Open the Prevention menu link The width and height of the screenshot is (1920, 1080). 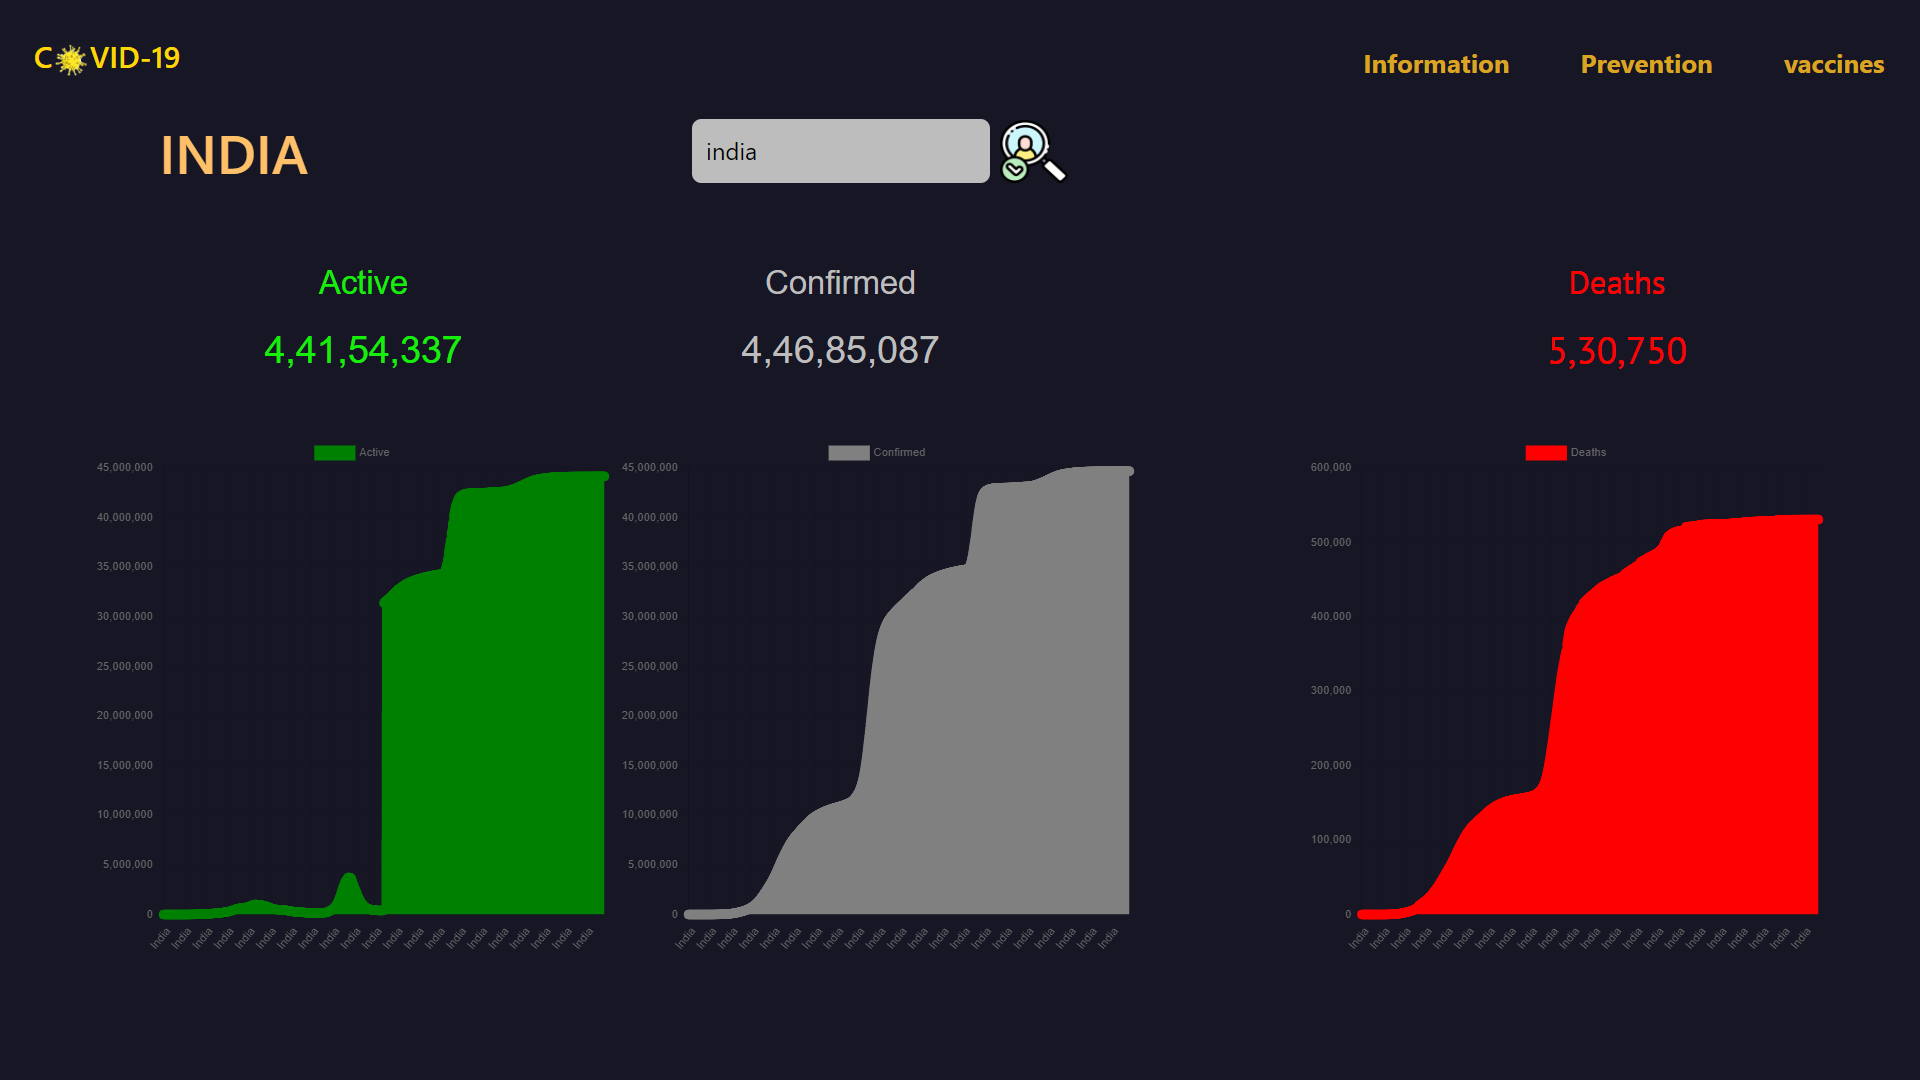click(x=1646, y=64)
